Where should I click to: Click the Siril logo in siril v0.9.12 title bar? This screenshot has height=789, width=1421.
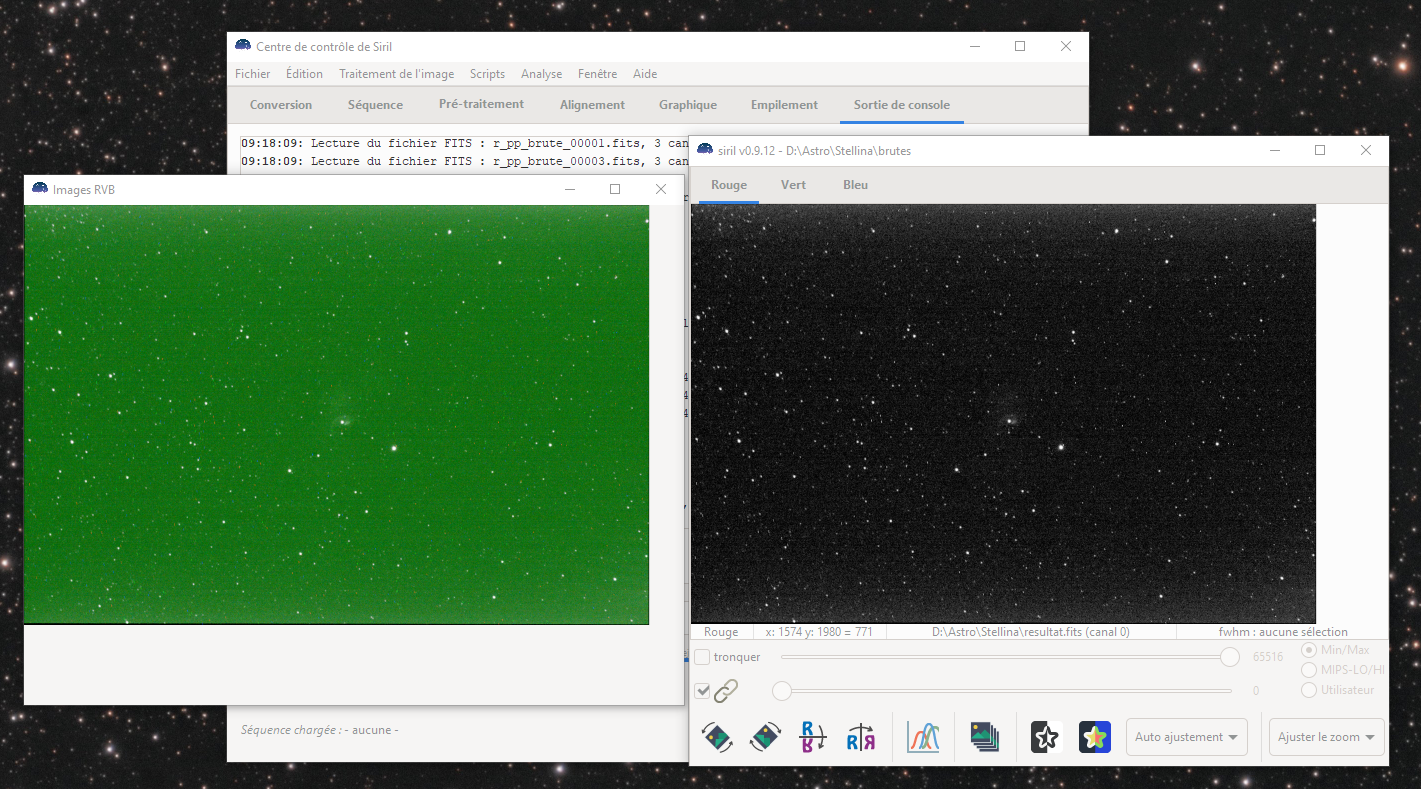[x=705, y=150]
